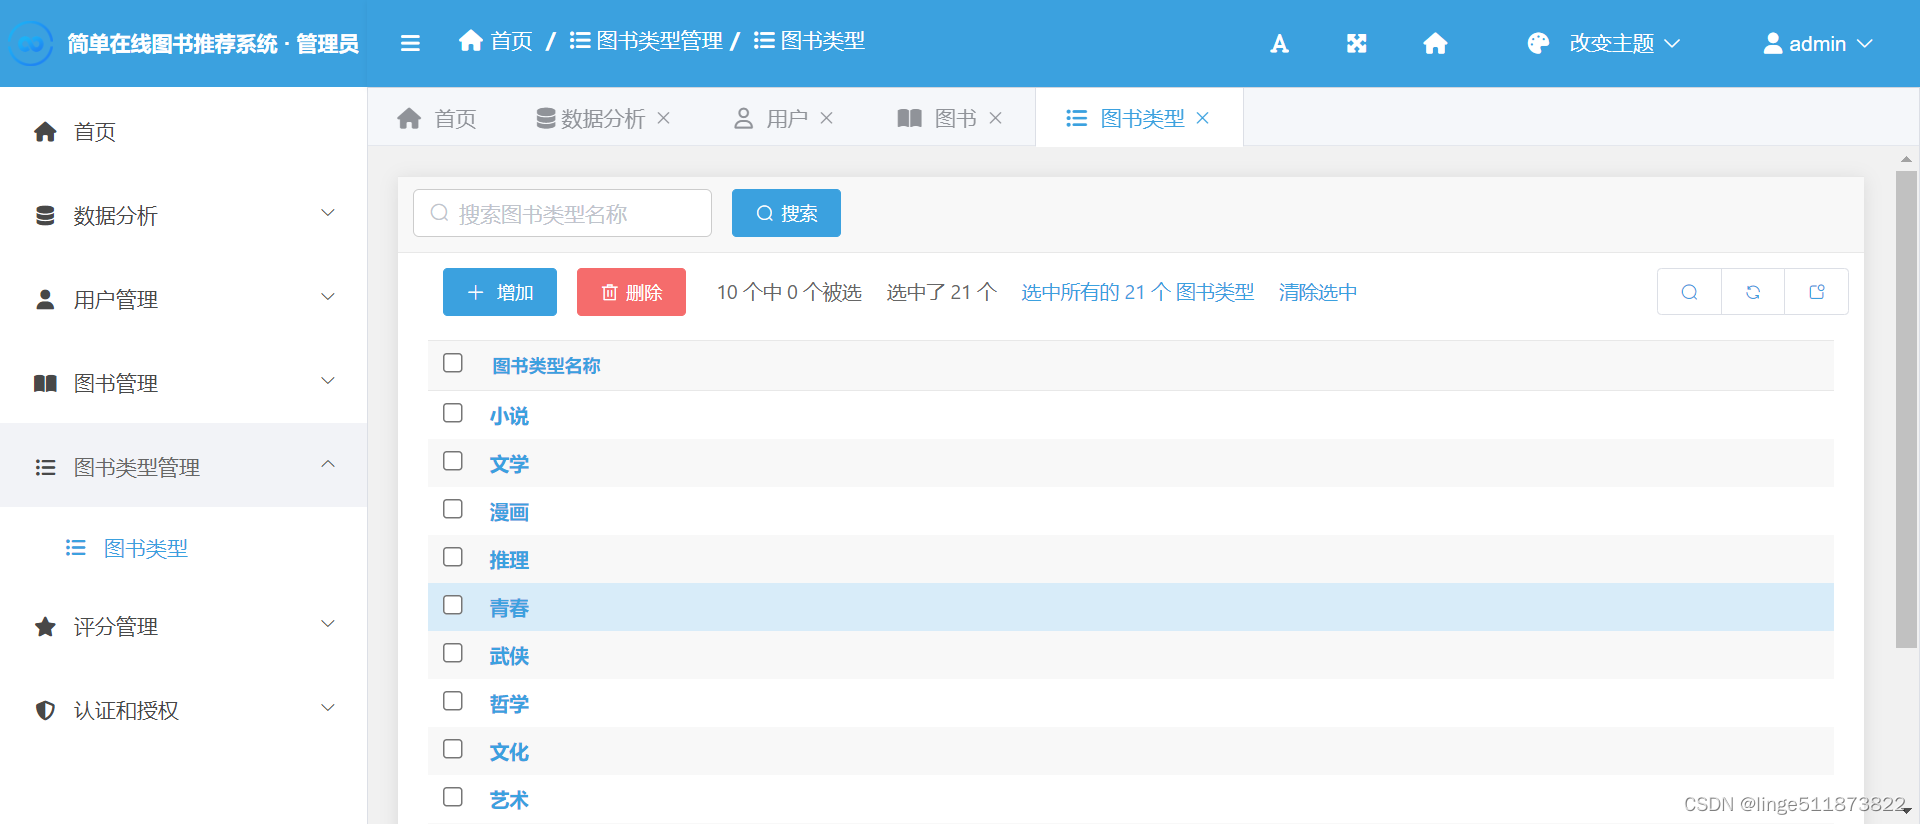Expand the 认证和授权 sidebar chevron
Image resolution: width=1920 pixels, height=824 pixels.
tap(328, 708)
